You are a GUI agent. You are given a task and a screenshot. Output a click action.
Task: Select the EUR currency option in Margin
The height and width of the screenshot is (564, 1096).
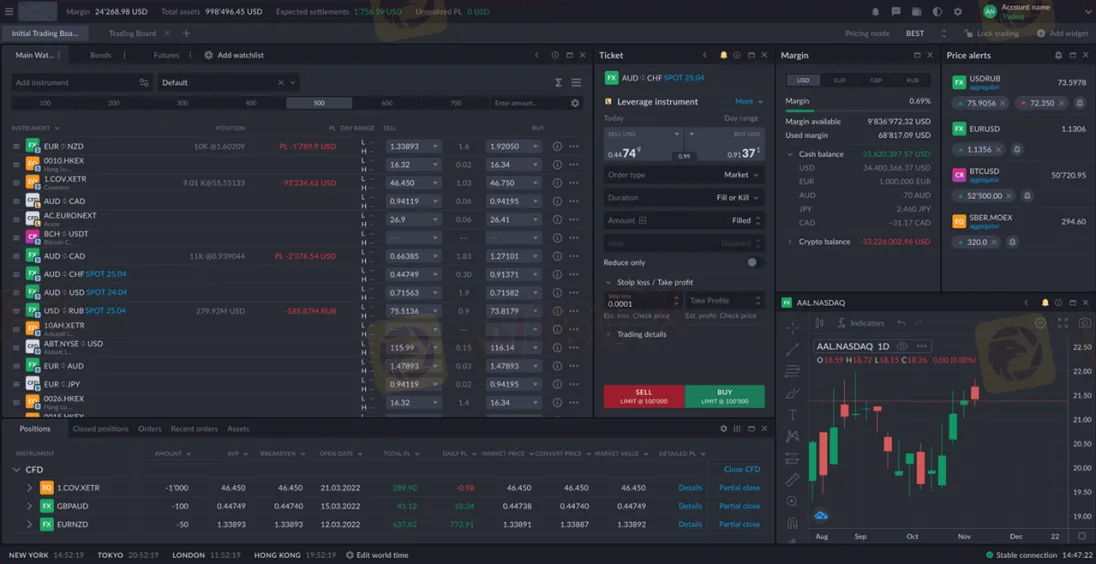click(839, 80)
